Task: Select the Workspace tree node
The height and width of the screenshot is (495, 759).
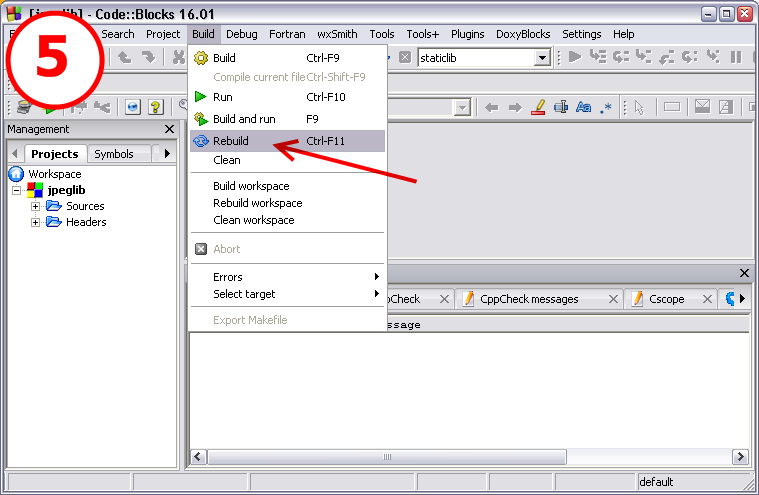Action: pyautogui.click(x=55, y=174)
